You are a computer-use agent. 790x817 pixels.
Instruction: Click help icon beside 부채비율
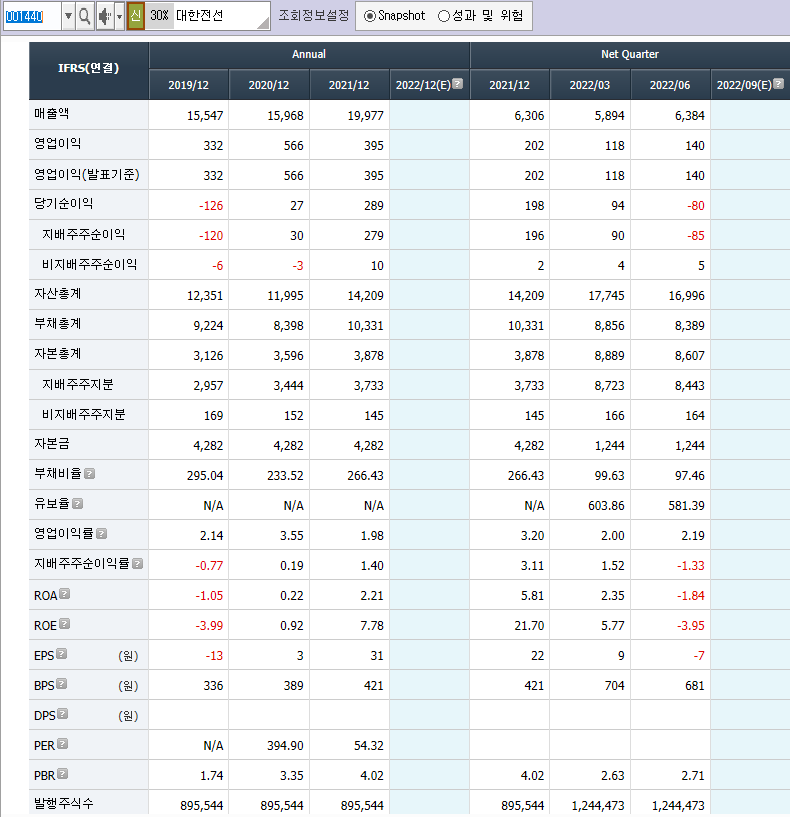coord(90,474)
